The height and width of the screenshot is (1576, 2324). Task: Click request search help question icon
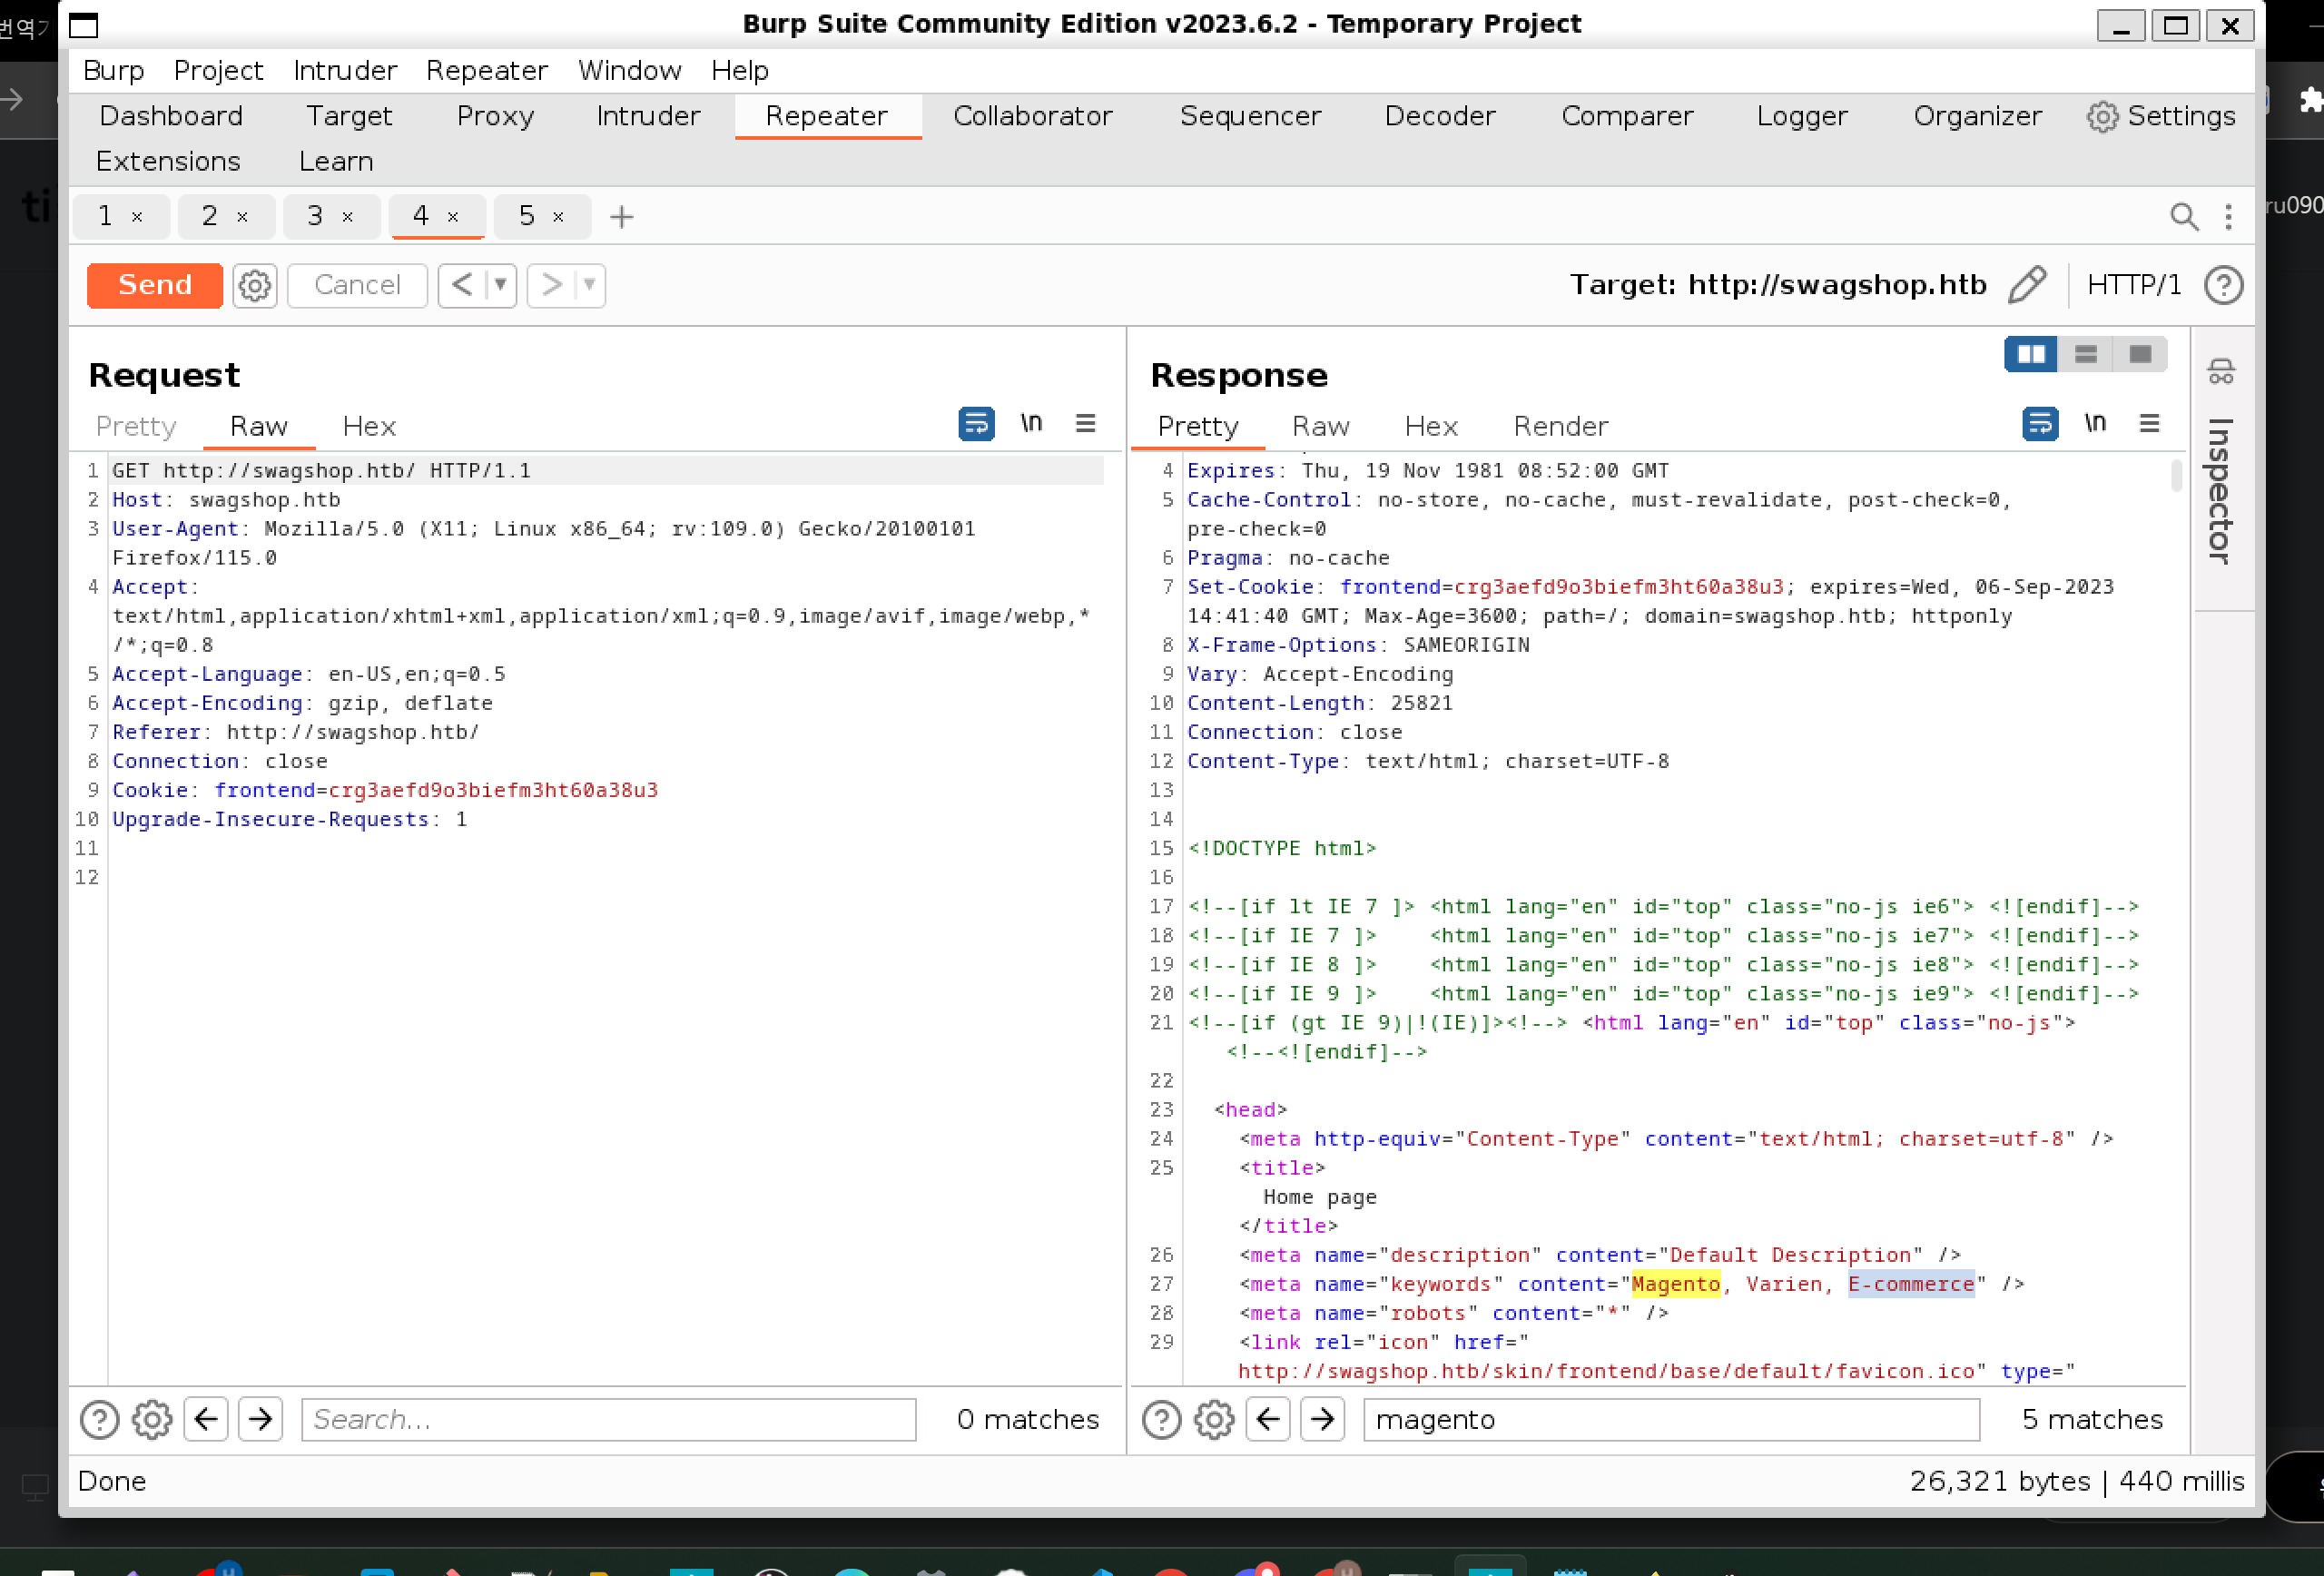(99, 1419)
